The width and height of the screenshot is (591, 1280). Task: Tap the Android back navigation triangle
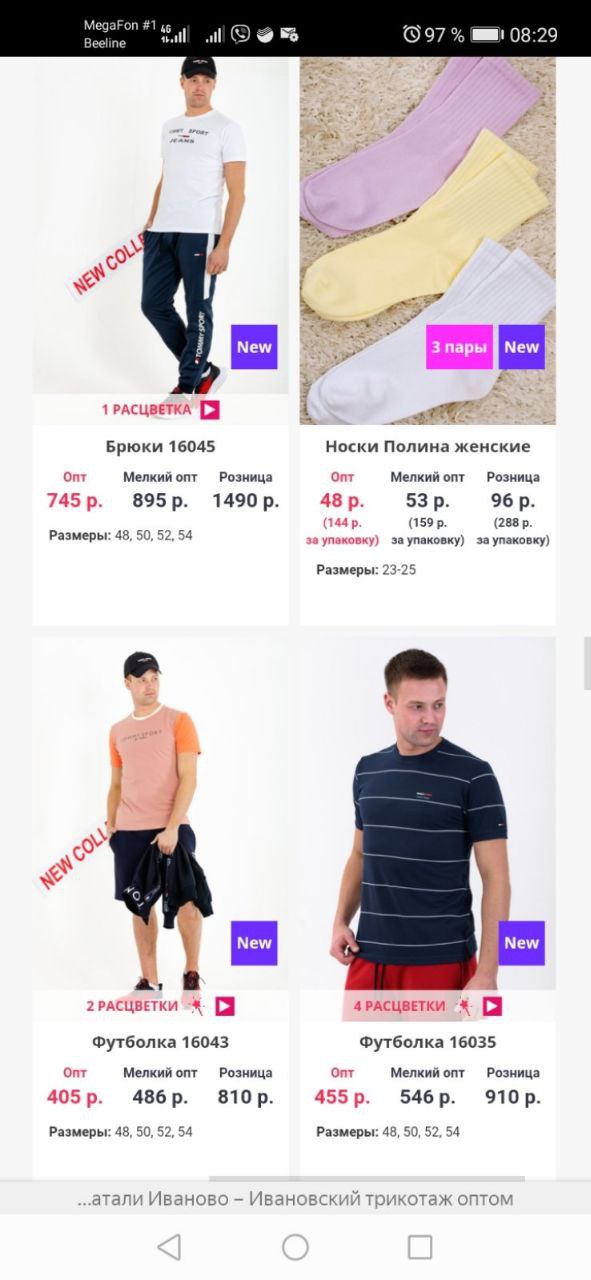click(170, 1246)
